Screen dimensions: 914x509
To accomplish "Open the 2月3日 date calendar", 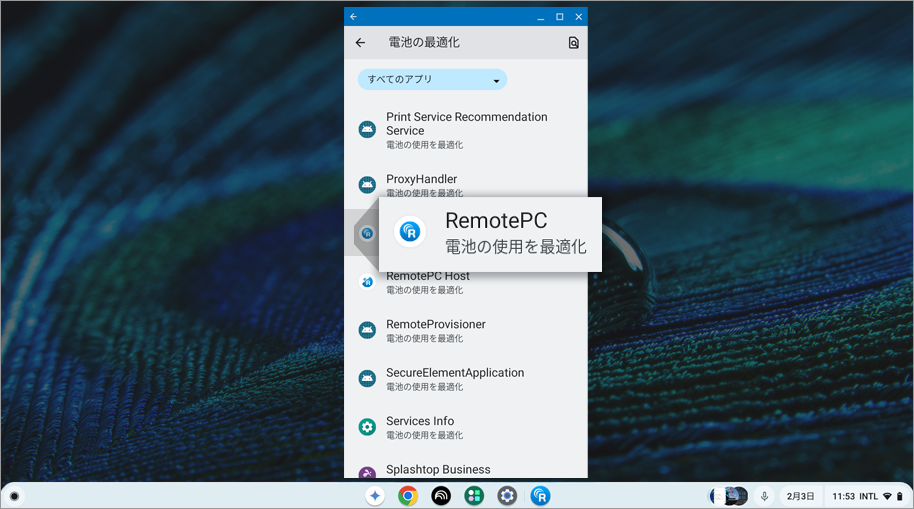I will click(x=800, y=496).
